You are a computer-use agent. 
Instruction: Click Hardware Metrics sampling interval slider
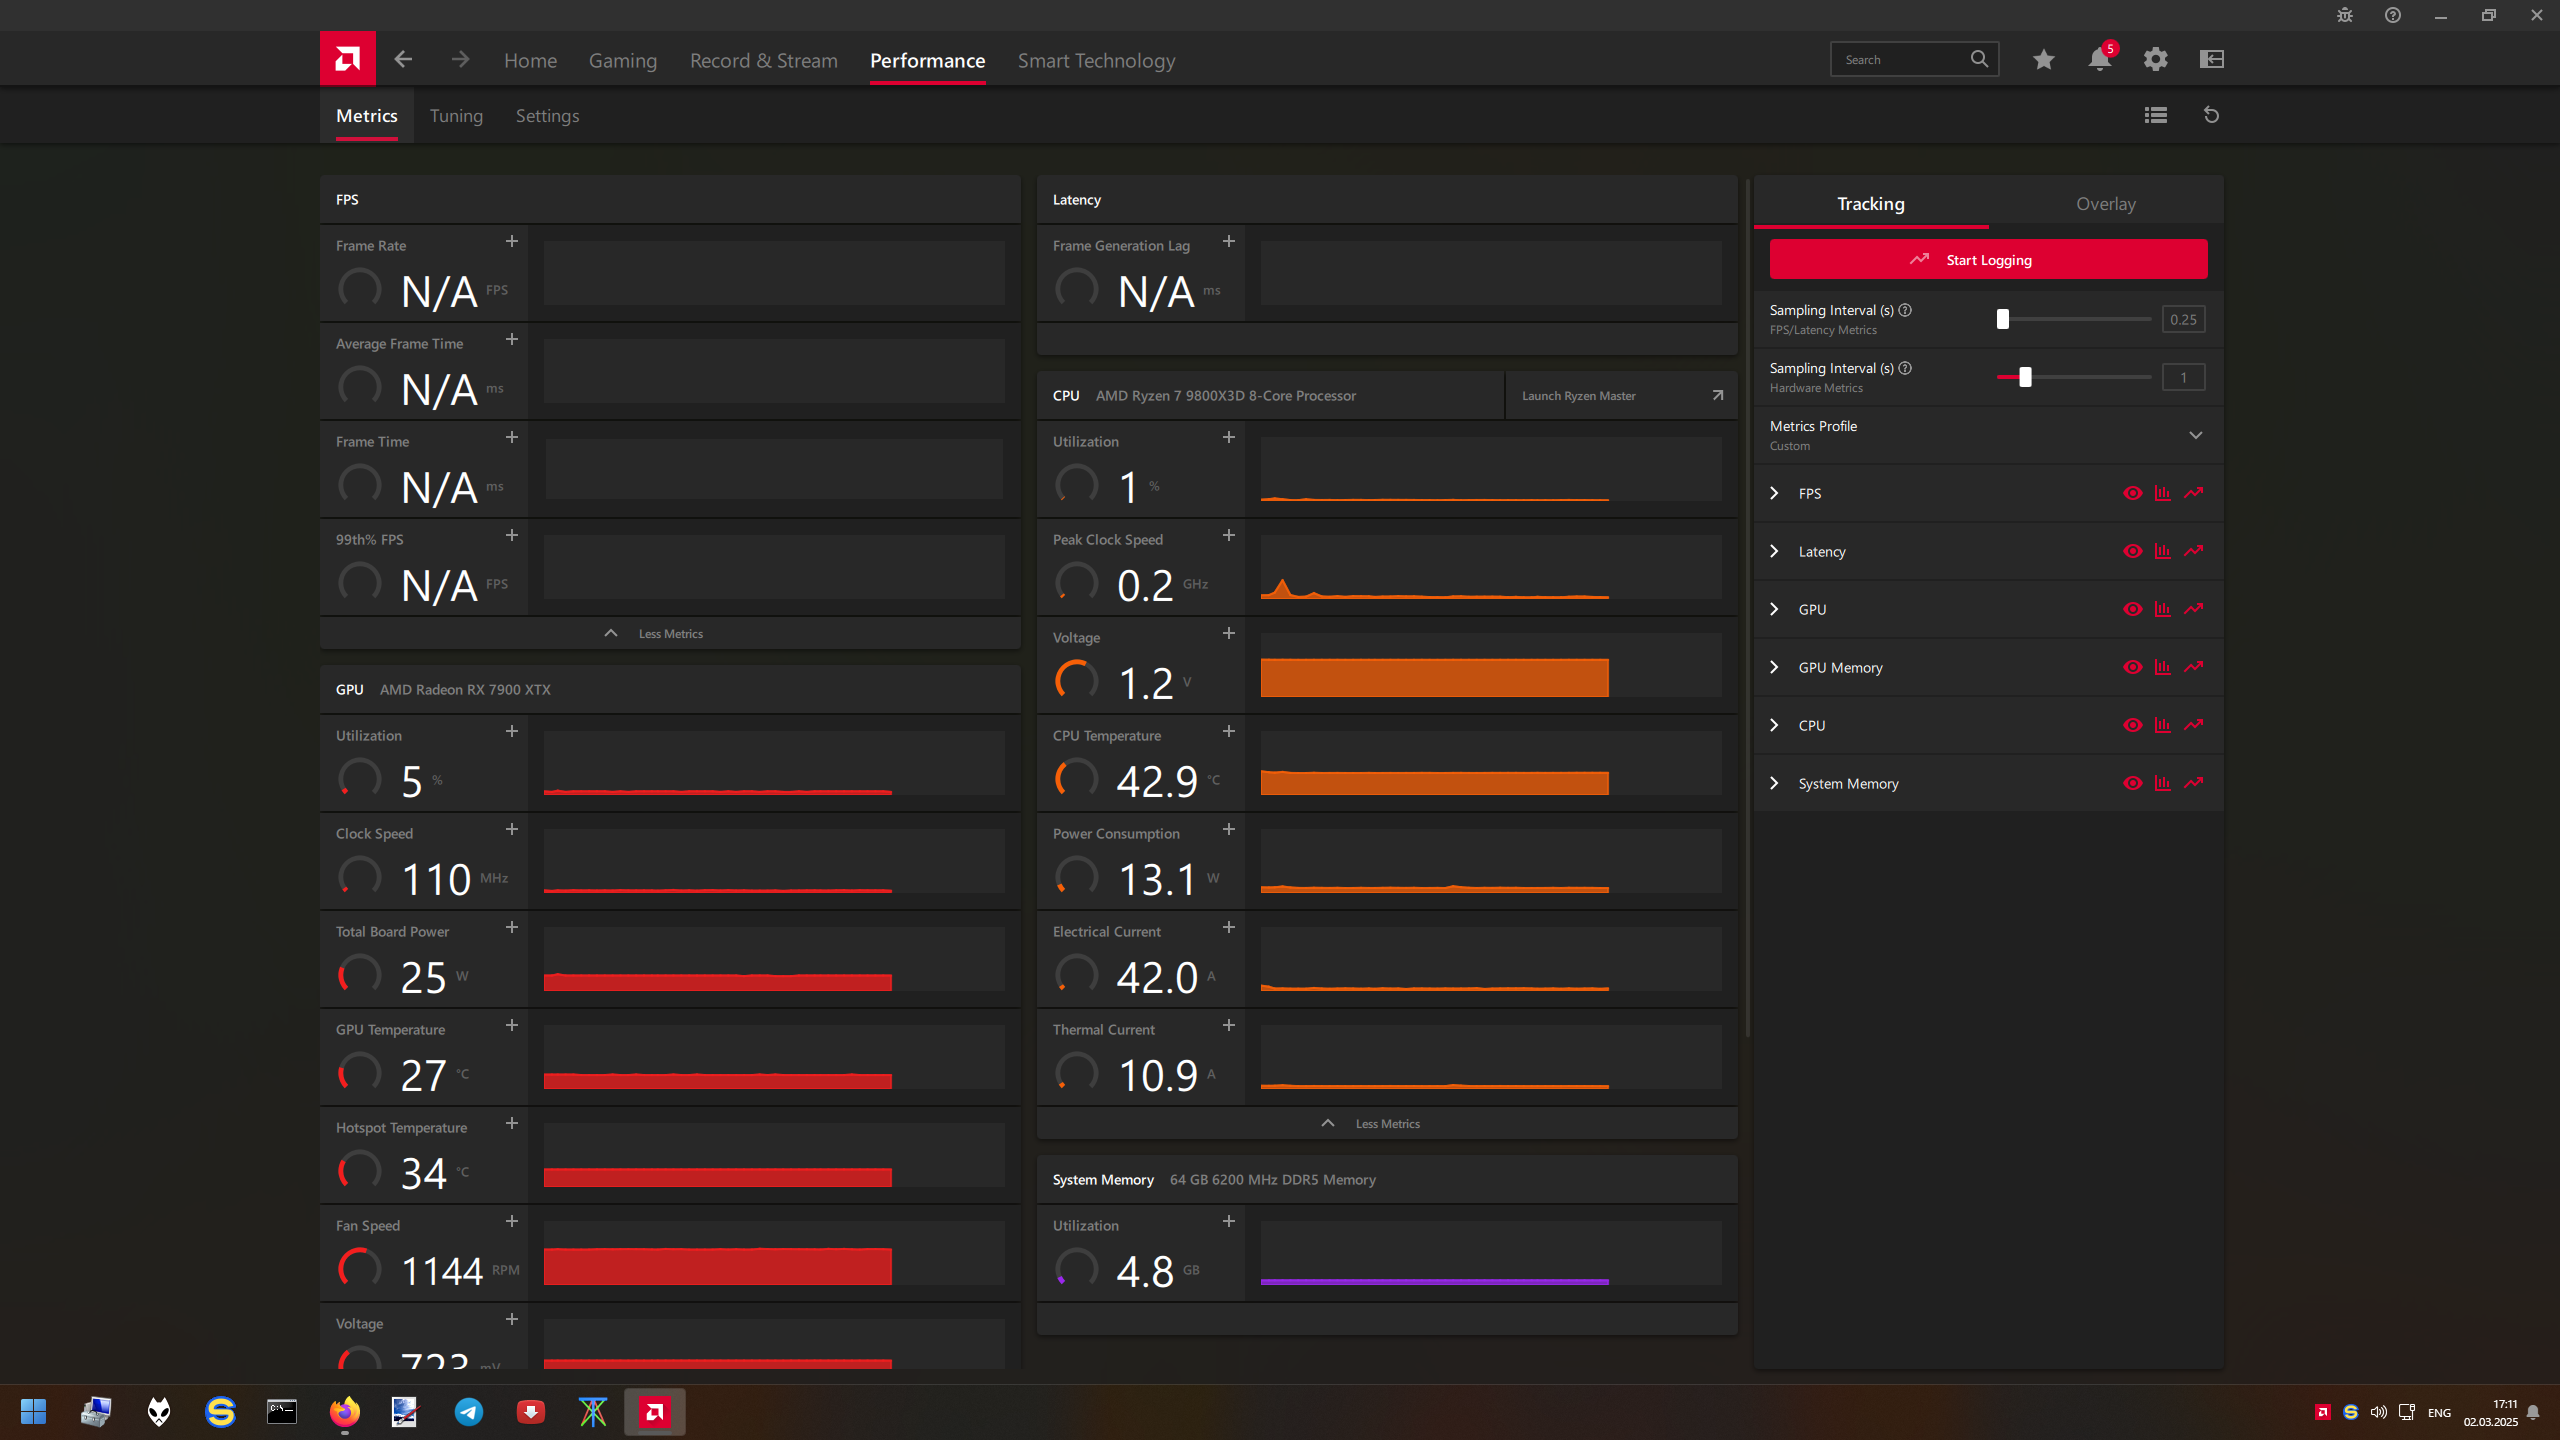pyautogui.click(x=2025, y=378)
